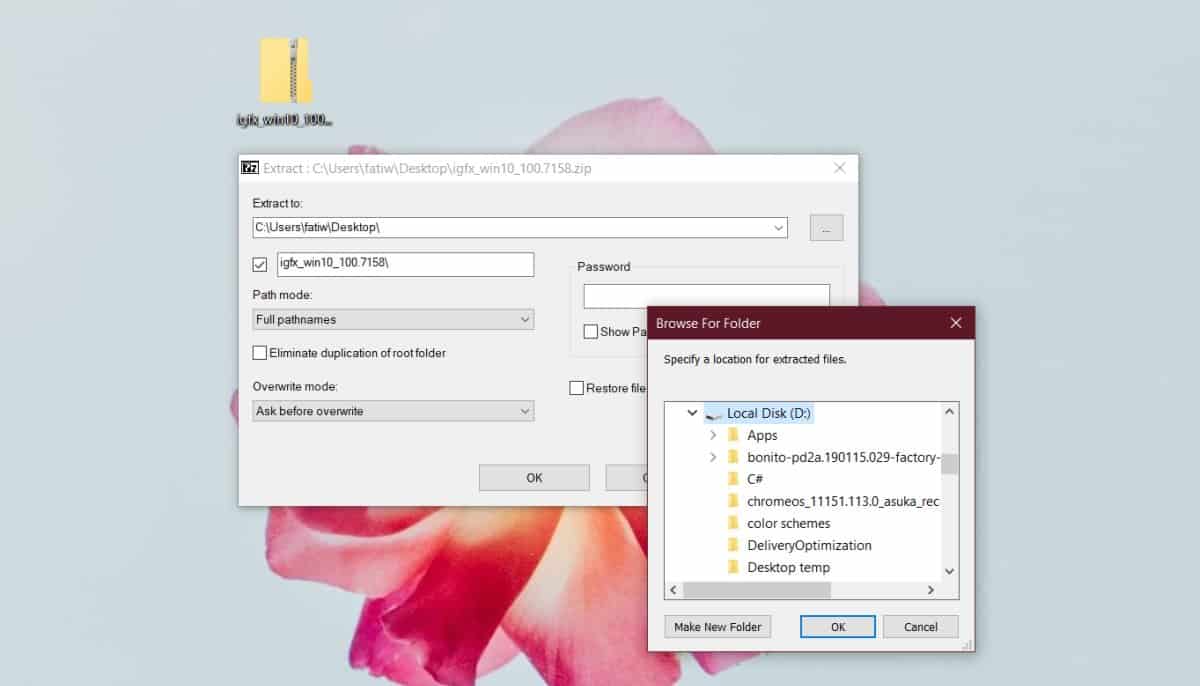
Task: Click the Apps folder icon
Action: click(733, 435)
